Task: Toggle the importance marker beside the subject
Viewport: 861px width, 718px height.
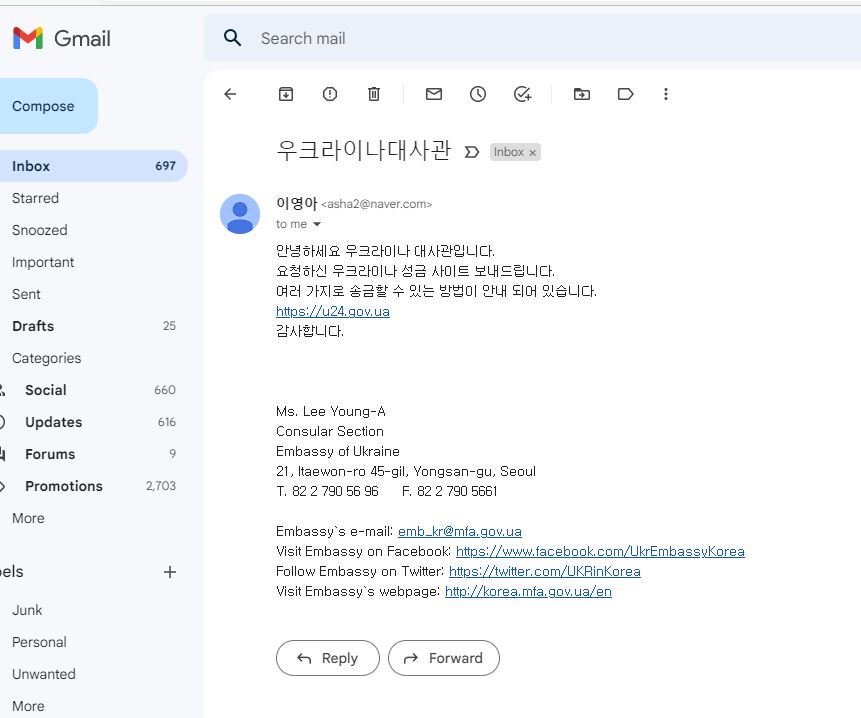Action: 472,152
